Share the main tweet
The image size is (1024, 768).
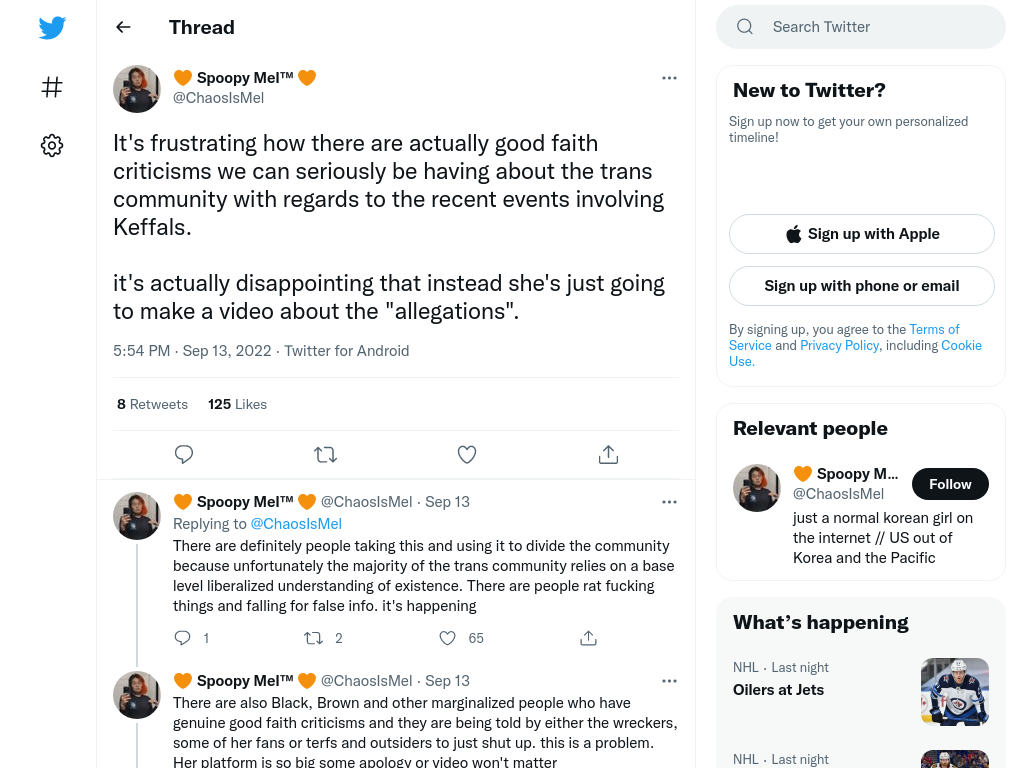(x=608, y=454)
